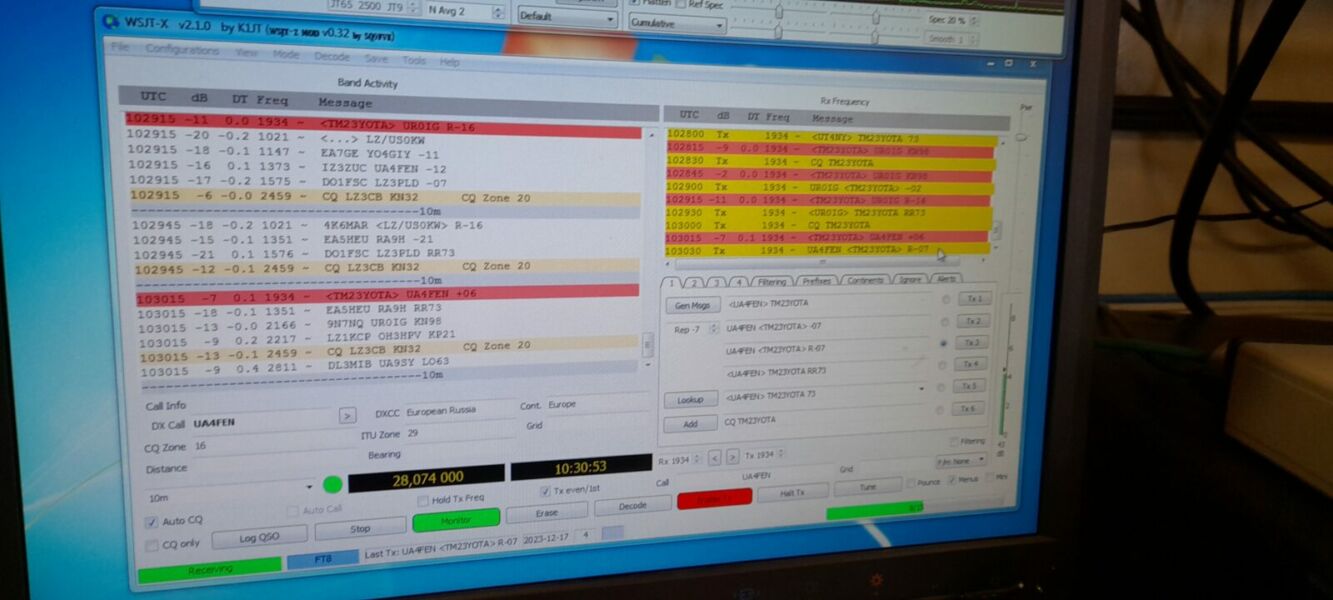This screenshot has width=1333, height=600.
Task: Click the left arrow between Rx and Tx frequency
Action: 714,458
